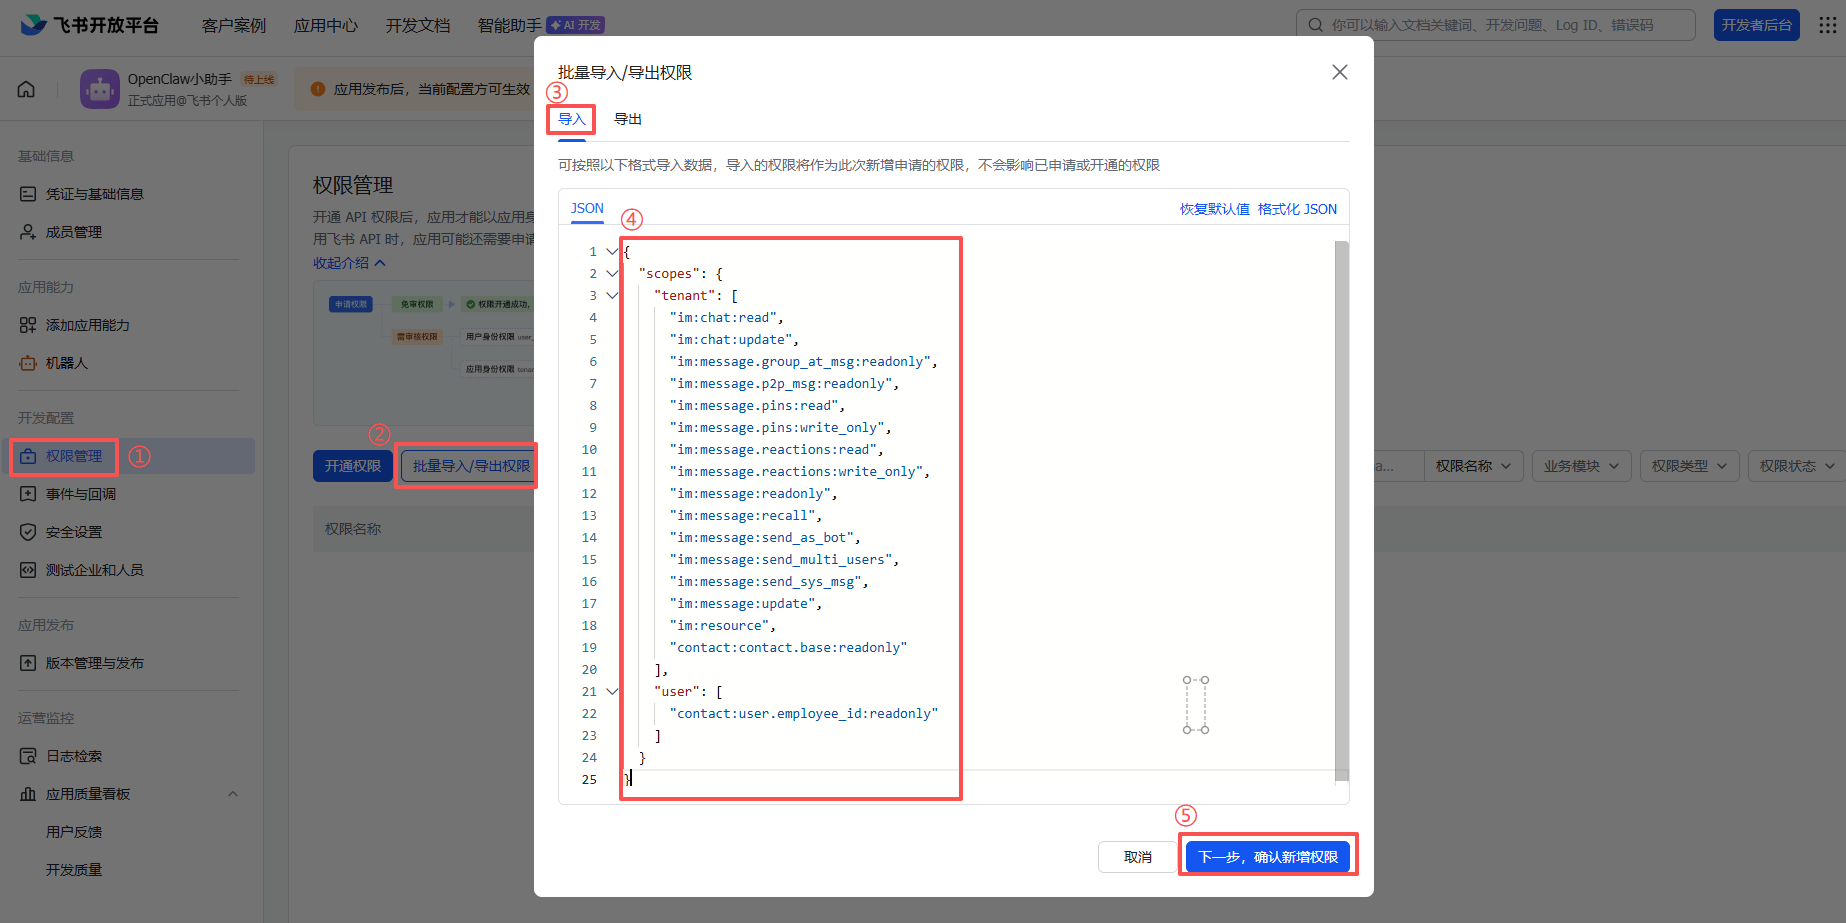This screenshot has width=1846, height=923.
Task: Fold the tenant array at line 3
Action: tap(612, 295)
